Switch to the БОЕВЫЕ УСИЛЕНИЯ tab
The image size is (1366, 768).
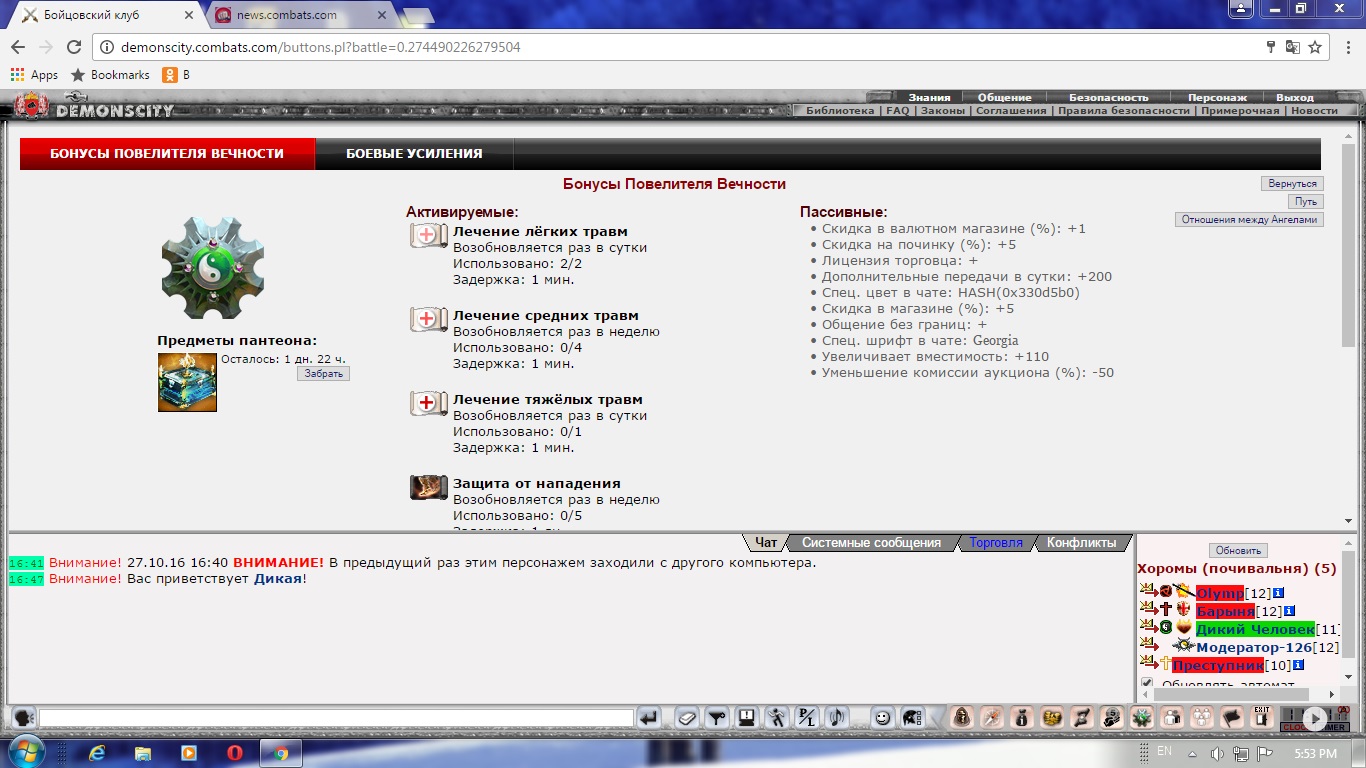coord(414,154)
